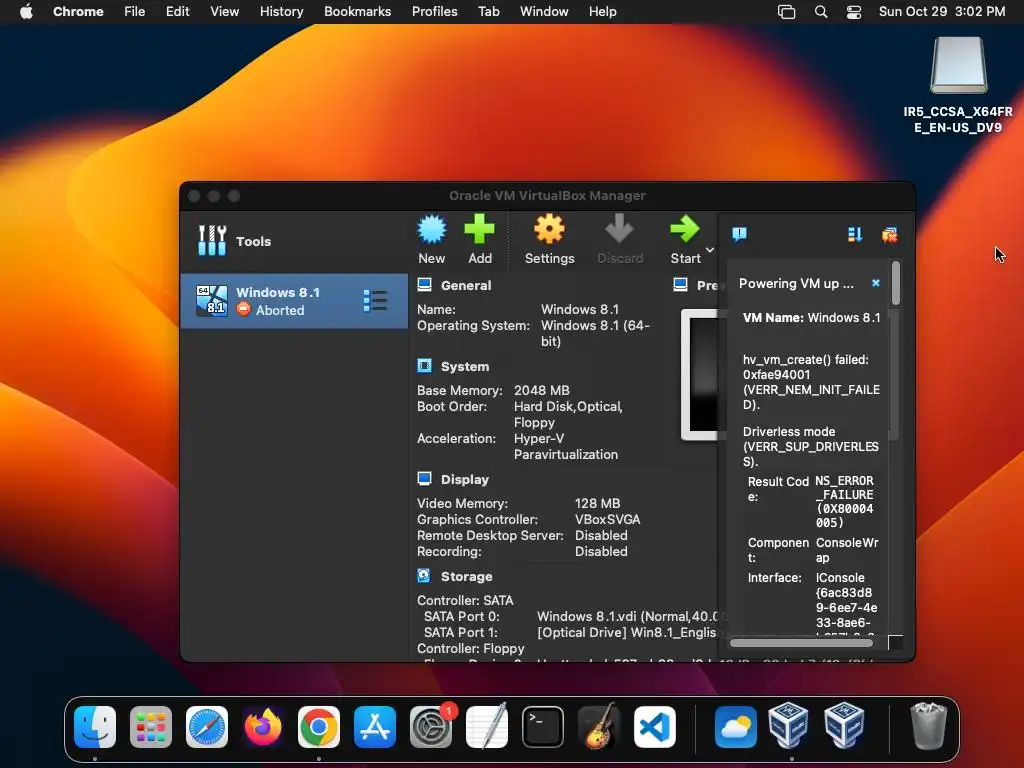Image resolution: width=1024 pixels, height=768 pixels.
Task: Click the Optical Drive Win8.1 entry
Action: pos(627,632)
